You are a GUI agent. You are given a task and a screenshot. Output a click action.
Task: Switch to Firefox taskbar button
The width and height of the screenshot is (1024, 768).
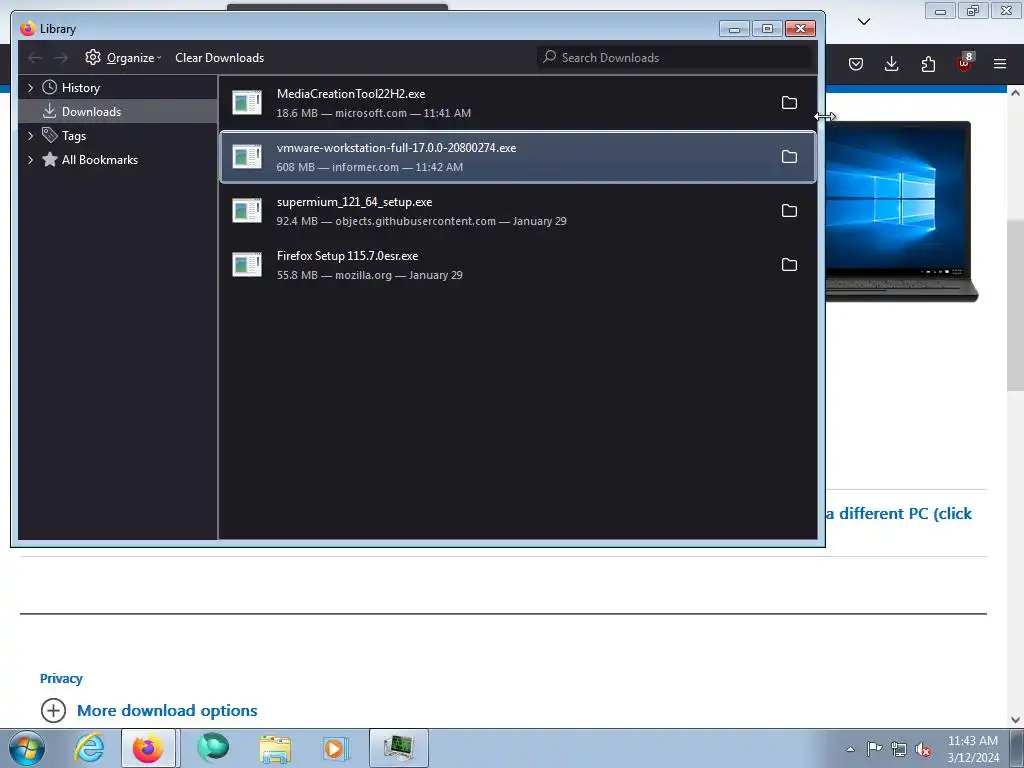click(x=148, y=748)
